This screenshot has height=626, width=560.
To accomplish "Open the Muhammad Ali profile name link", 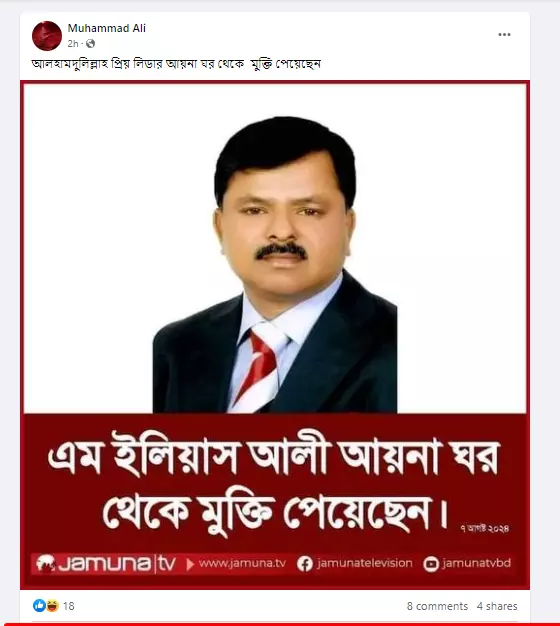I will point(107,28).
